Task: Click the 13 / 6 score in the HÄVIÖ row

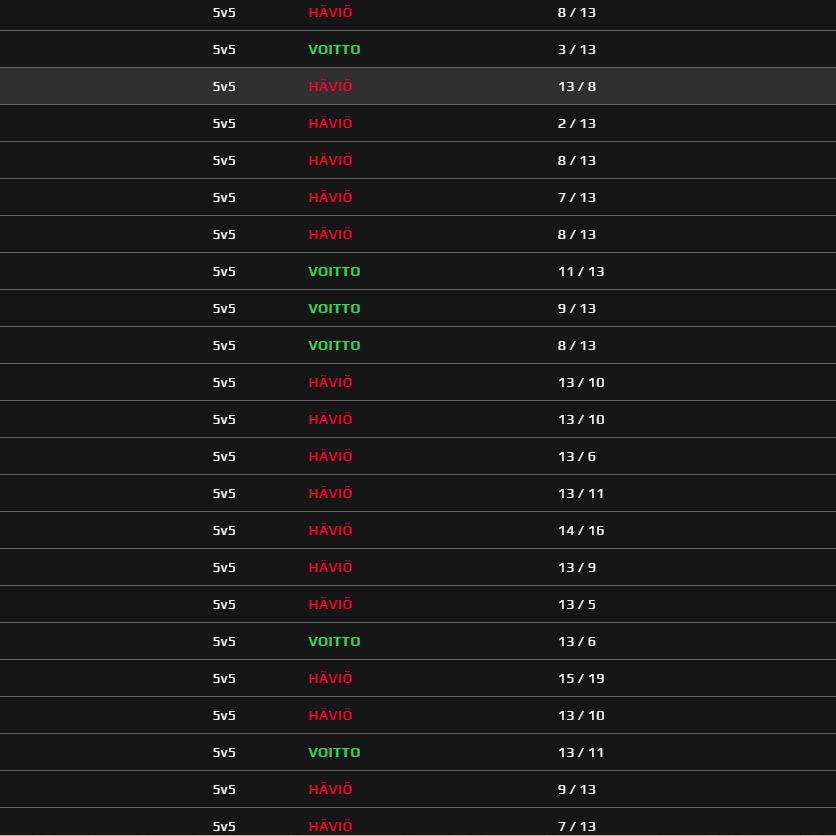Action: pyautogui.click(x=577, y=456)
